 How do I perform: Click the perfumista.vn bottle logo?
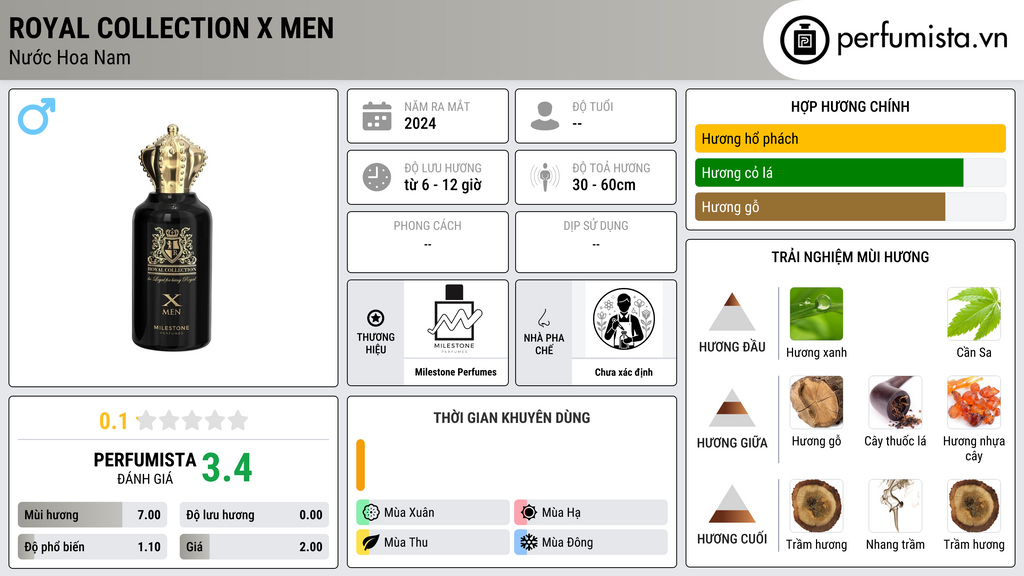pyautogui.click(x=805, y=40)
